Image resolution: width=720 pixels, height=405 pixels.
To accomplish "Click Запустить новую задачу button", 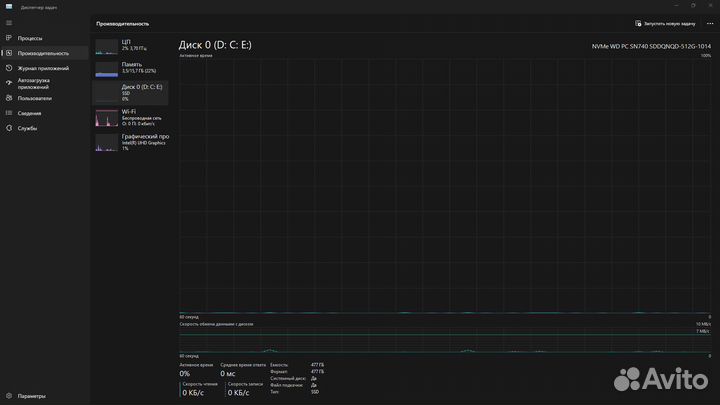I will point(665,22).
